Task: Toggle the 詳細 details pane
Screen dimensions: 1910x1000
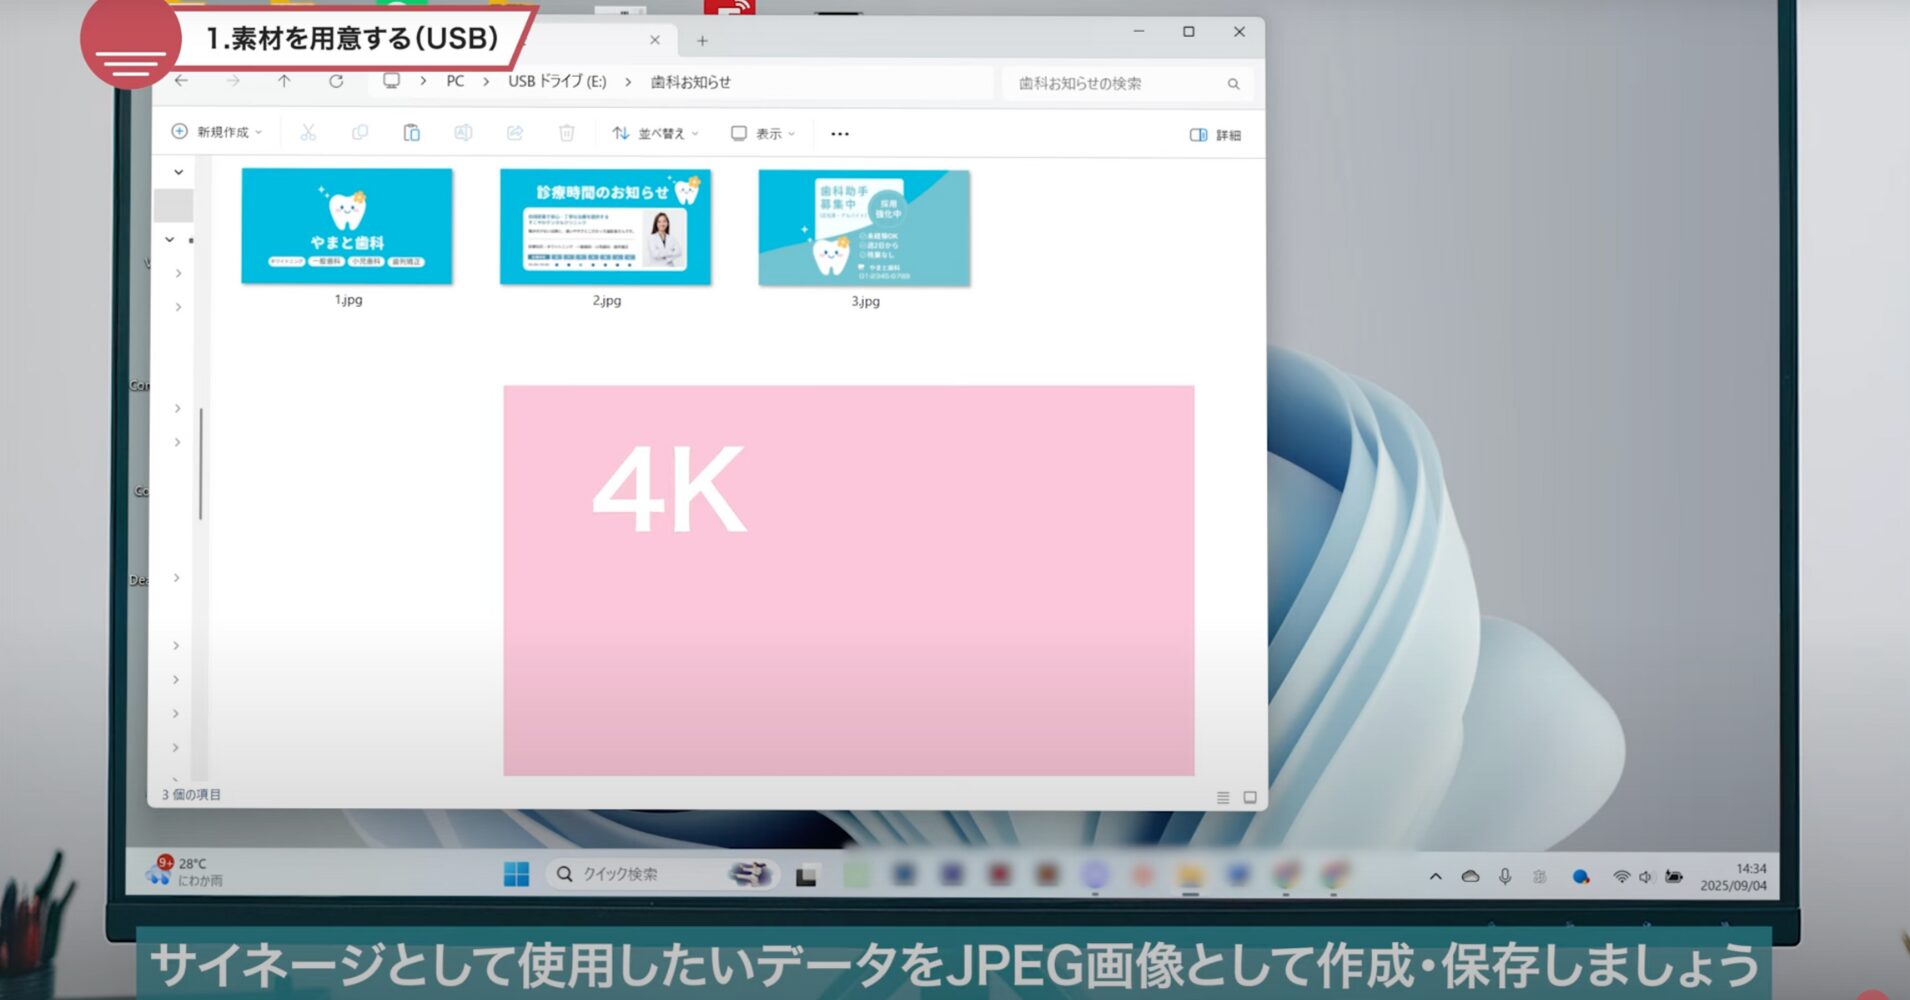Action: (1215, 135)
